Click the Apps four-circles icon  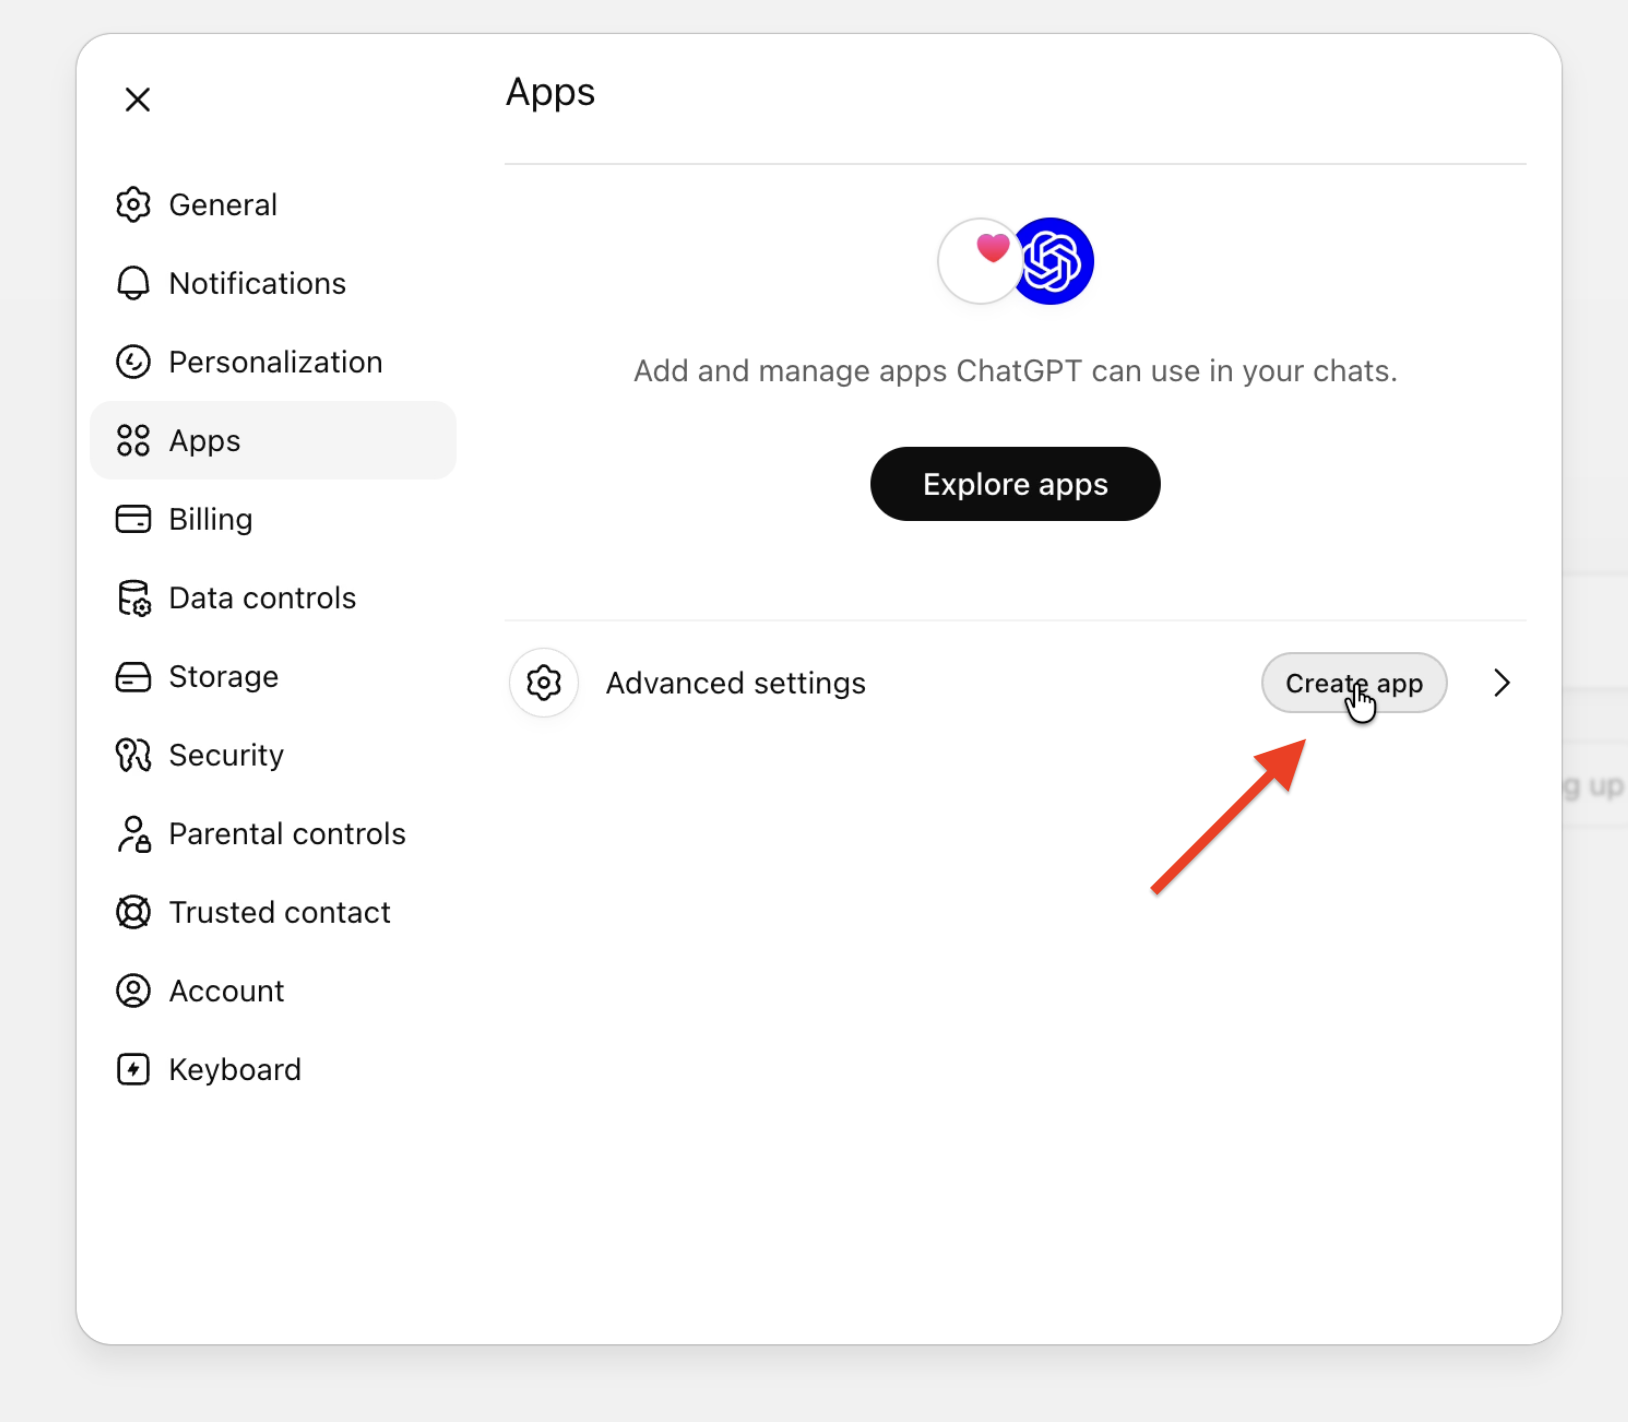pyautogui.click(x=133, y=440)
